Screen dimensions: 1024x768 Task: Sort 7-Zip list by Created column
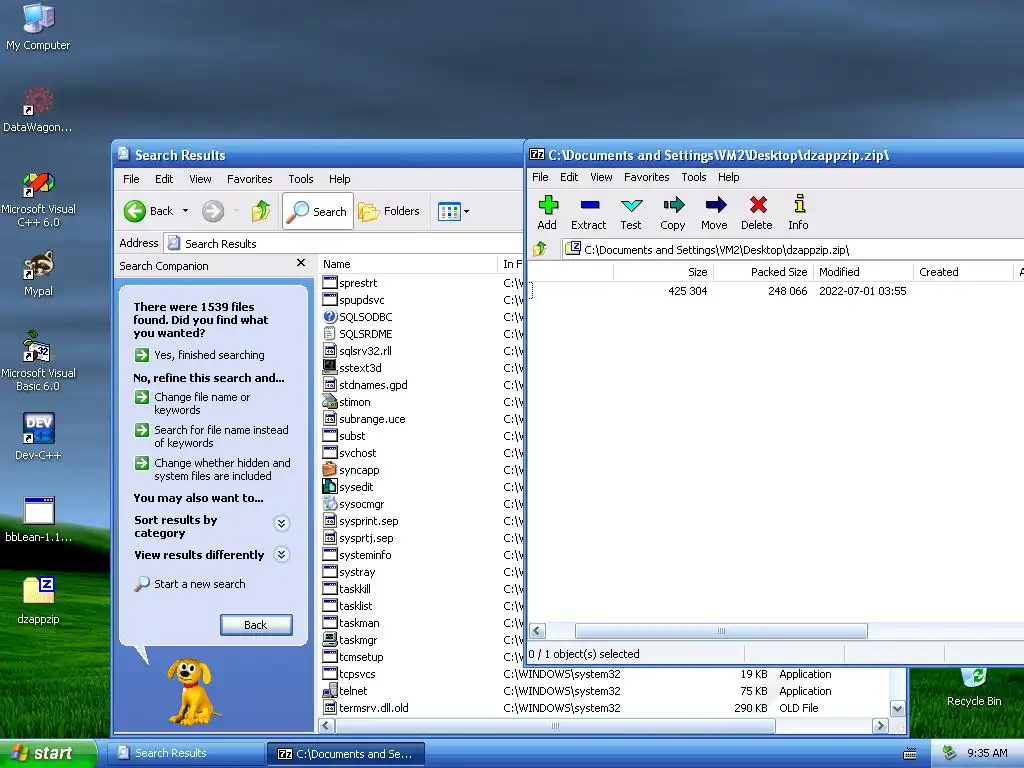coord(963,272)
